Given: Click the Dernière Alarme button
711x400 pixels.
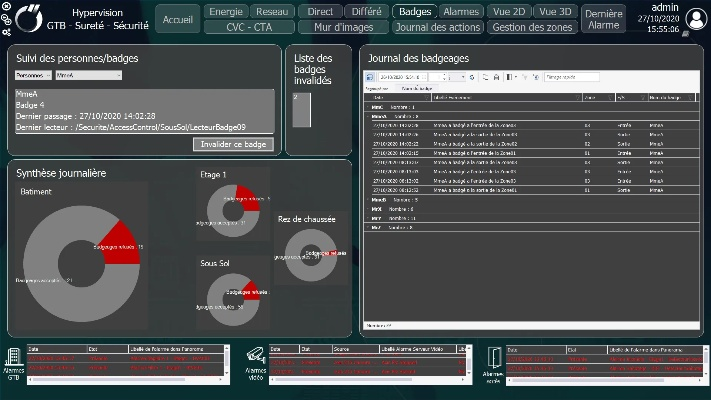Looking at the screenshot, I should 603,19.
